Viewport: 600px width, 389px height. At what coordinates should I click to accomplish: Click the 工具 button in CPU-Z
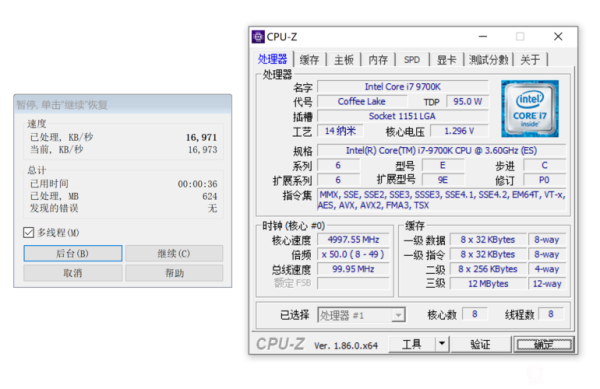tap(412, 344)
